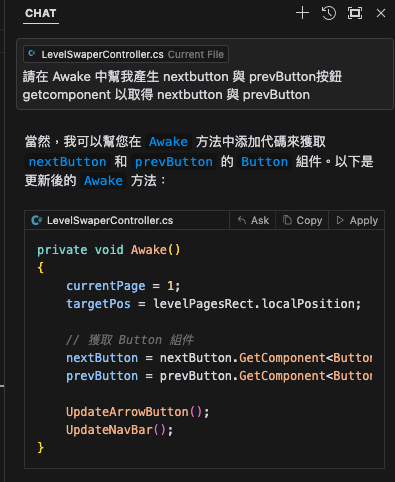The image size is (395, 482).
Task: Select the CHAT tab
Action: [41, 13]
